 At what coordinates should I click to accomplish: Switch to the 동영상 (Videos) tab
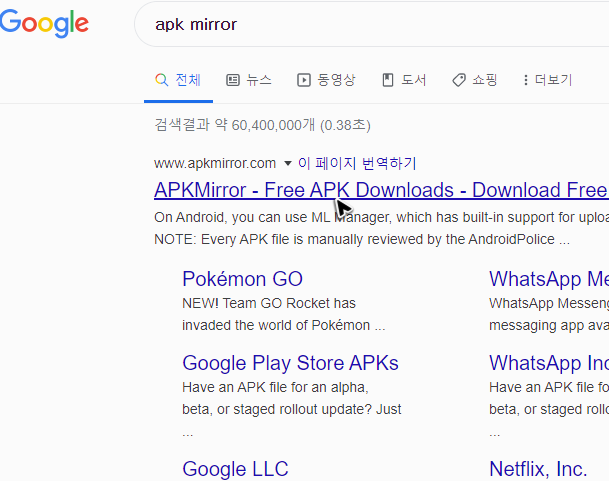326,80
